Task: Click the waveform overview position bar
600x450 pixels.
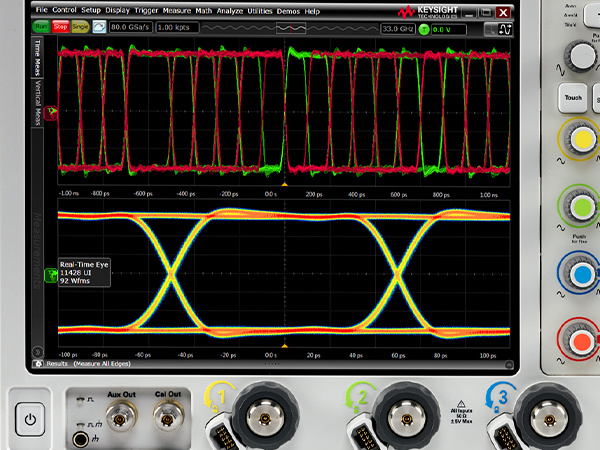Action: [290, 28]
